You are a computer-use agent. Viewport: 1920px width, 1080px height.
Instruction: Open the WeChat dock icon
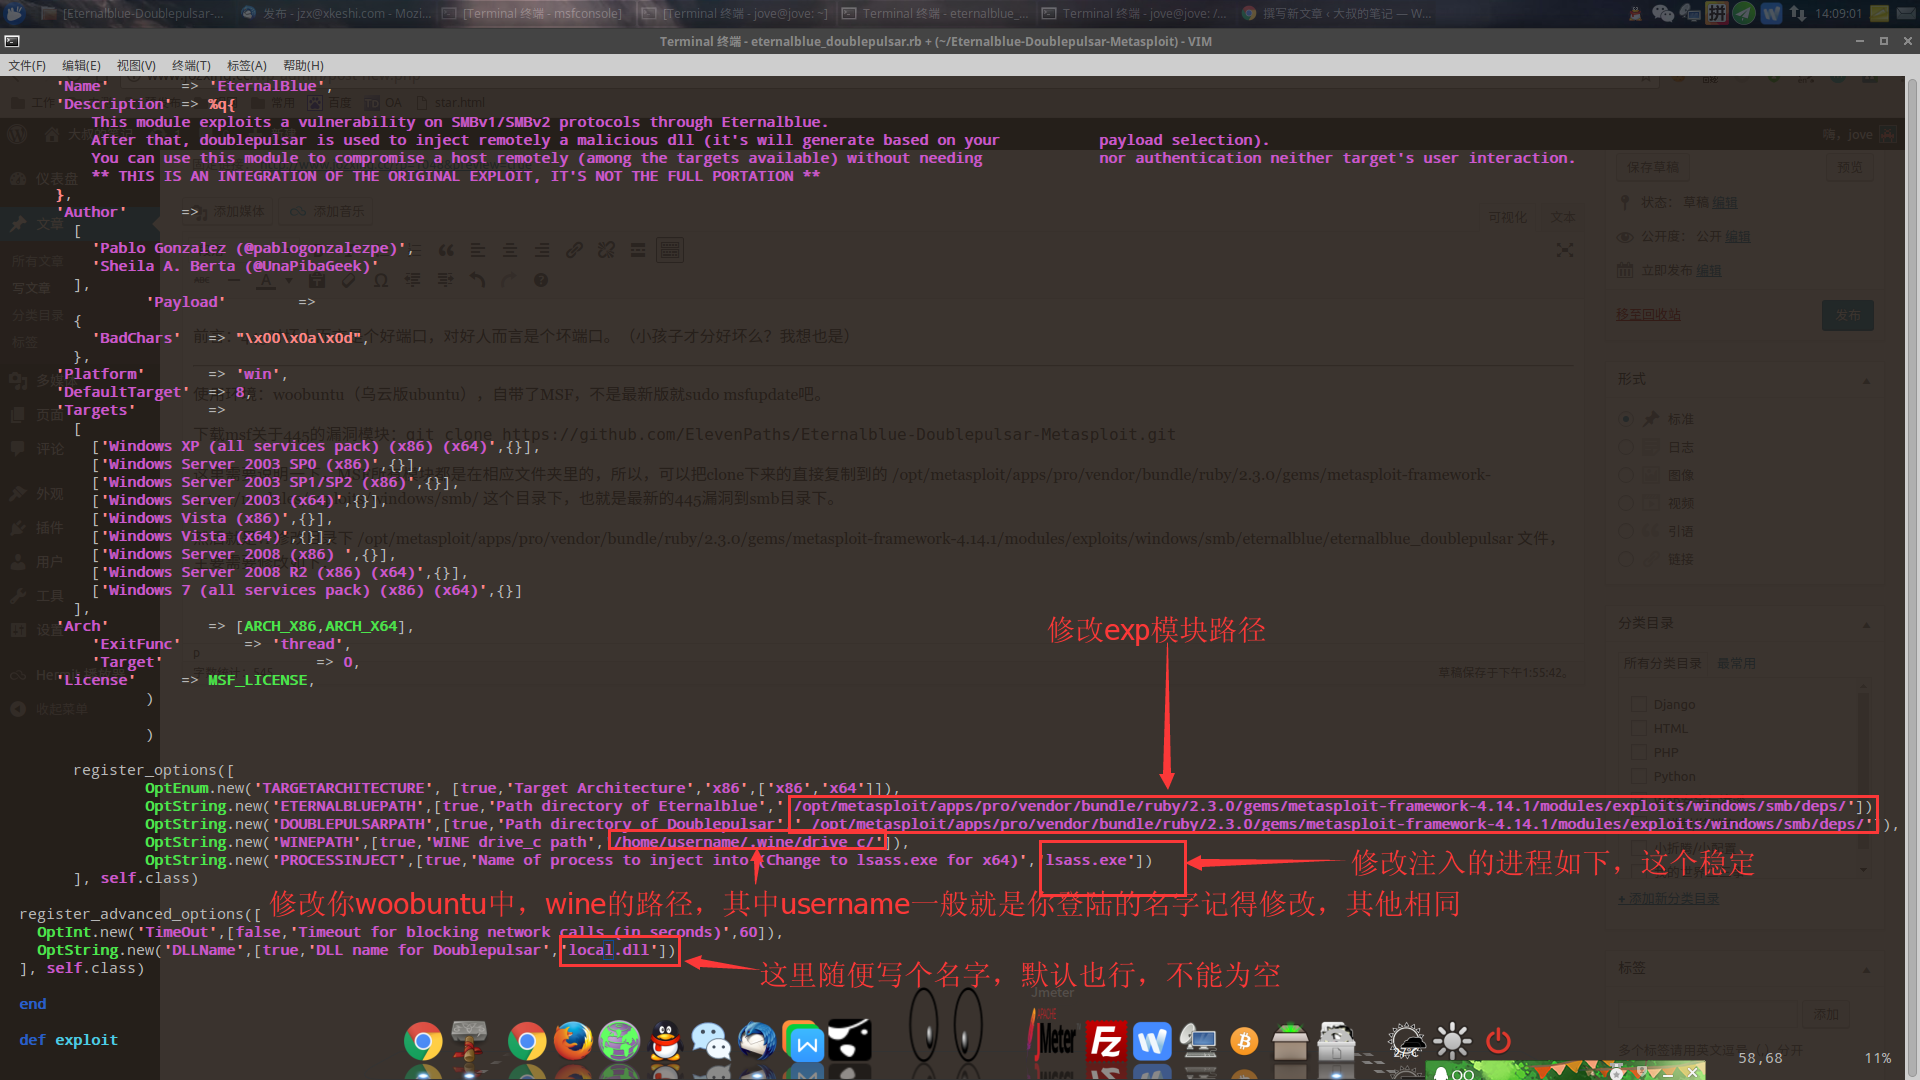pos(711,1041)
